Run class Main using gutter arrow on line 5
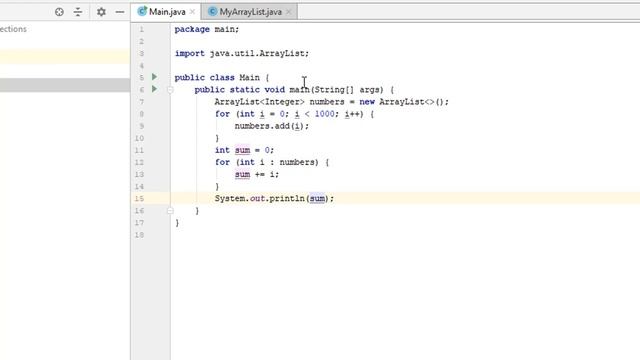Screen dimensions: 640x360 pos(154,77)
